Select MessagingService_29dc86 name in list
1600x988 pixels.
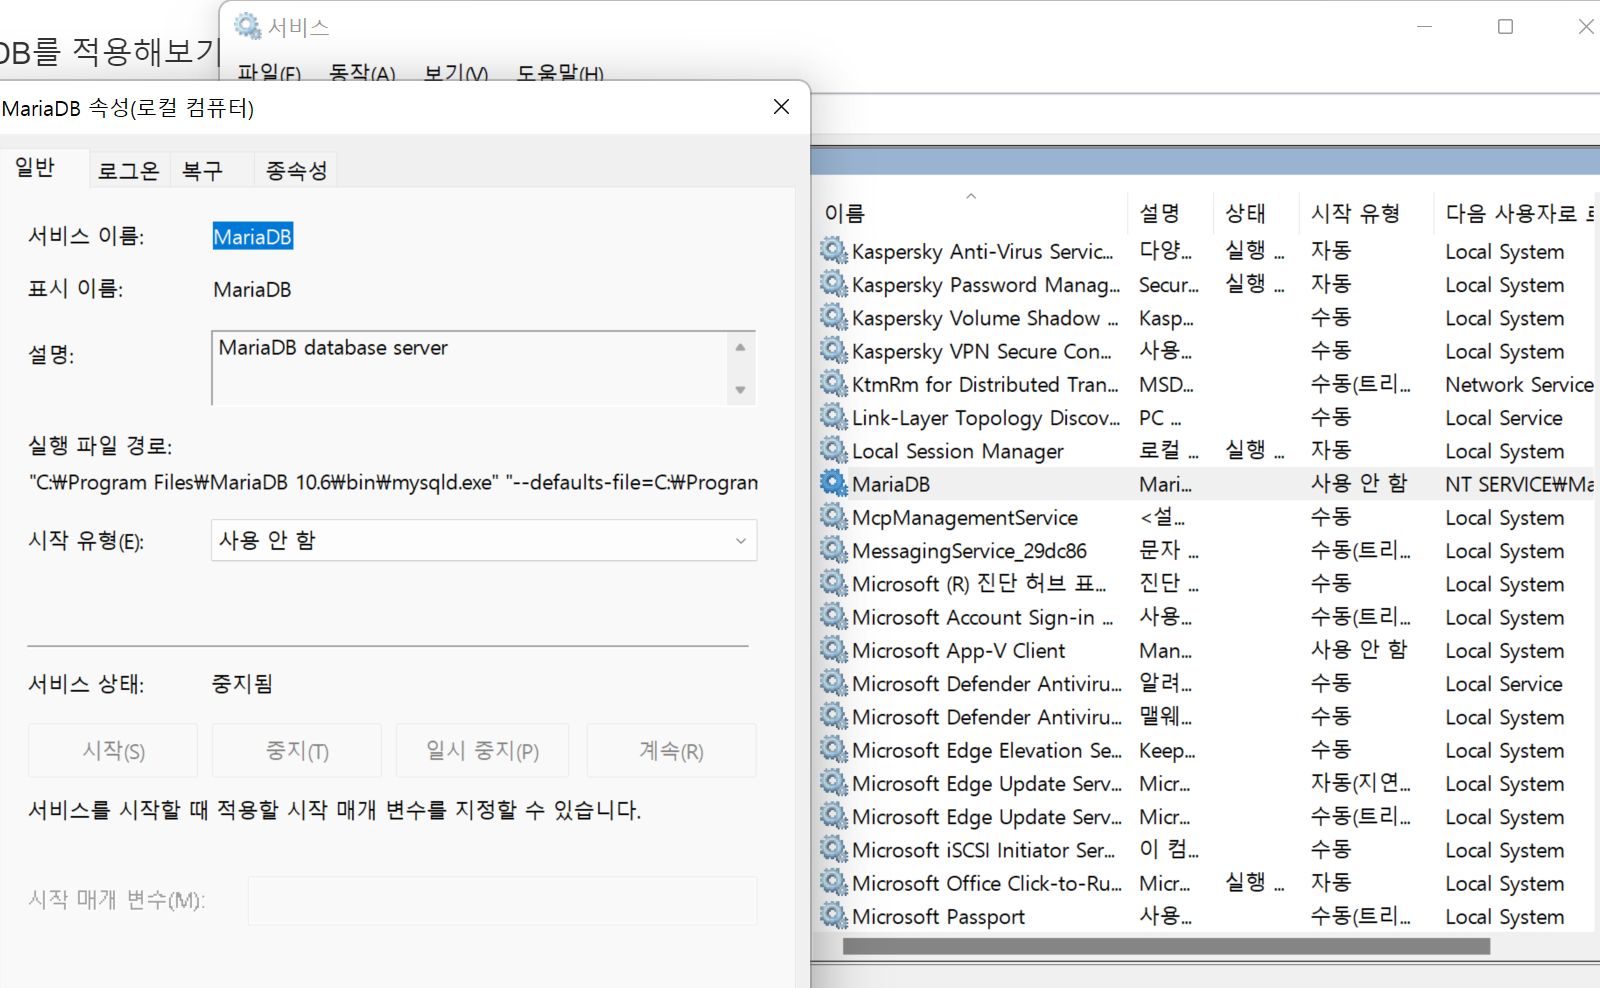[969, 551]
